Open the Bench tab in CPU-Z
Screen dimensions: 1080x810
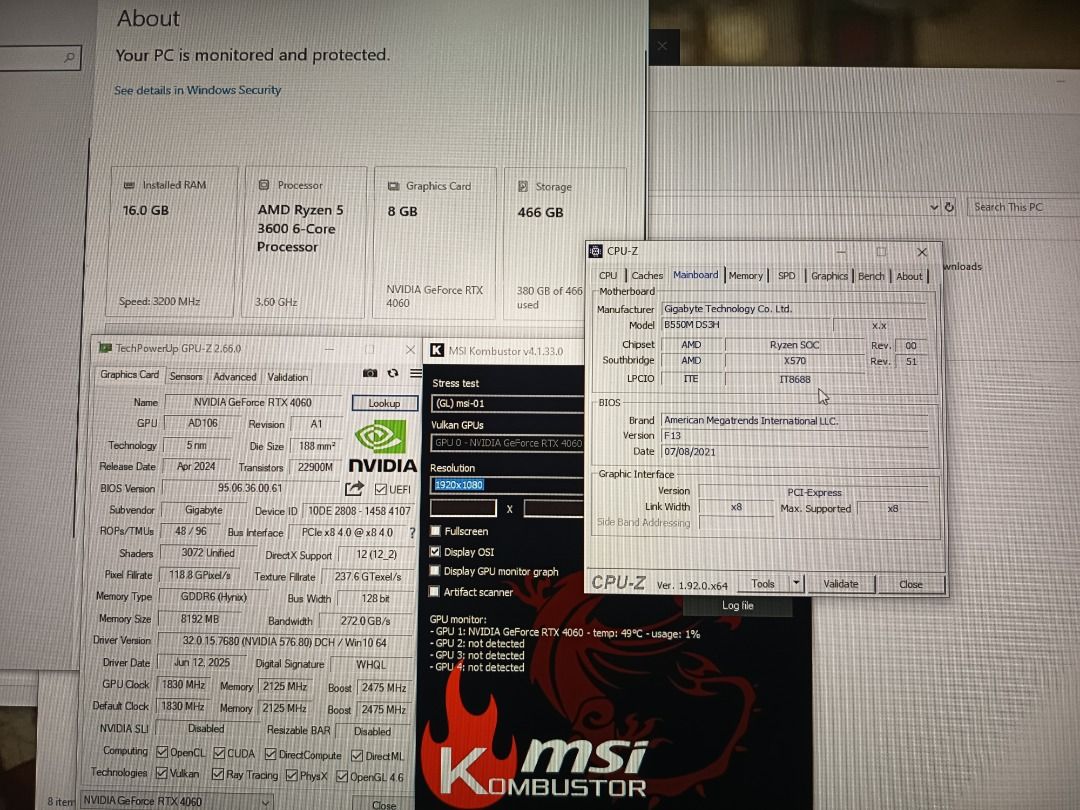click(871, 276)
